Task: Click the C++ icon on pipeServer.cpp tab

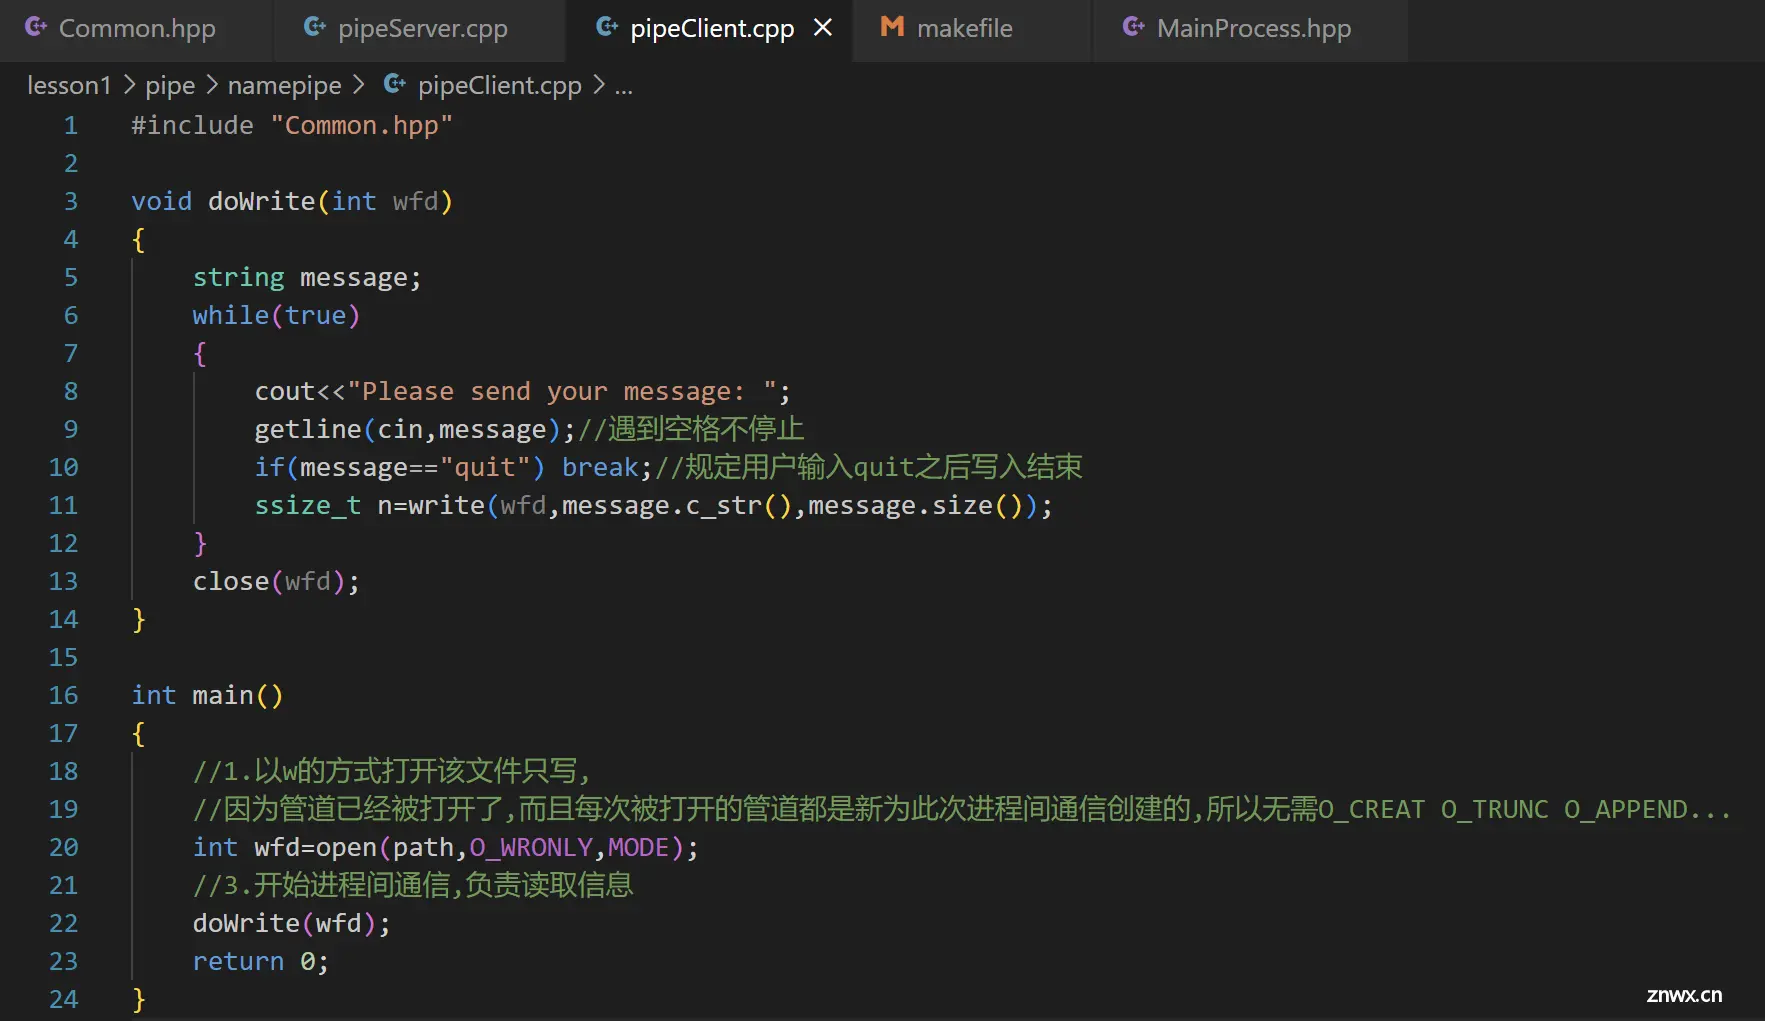Action: pos(315,27)
